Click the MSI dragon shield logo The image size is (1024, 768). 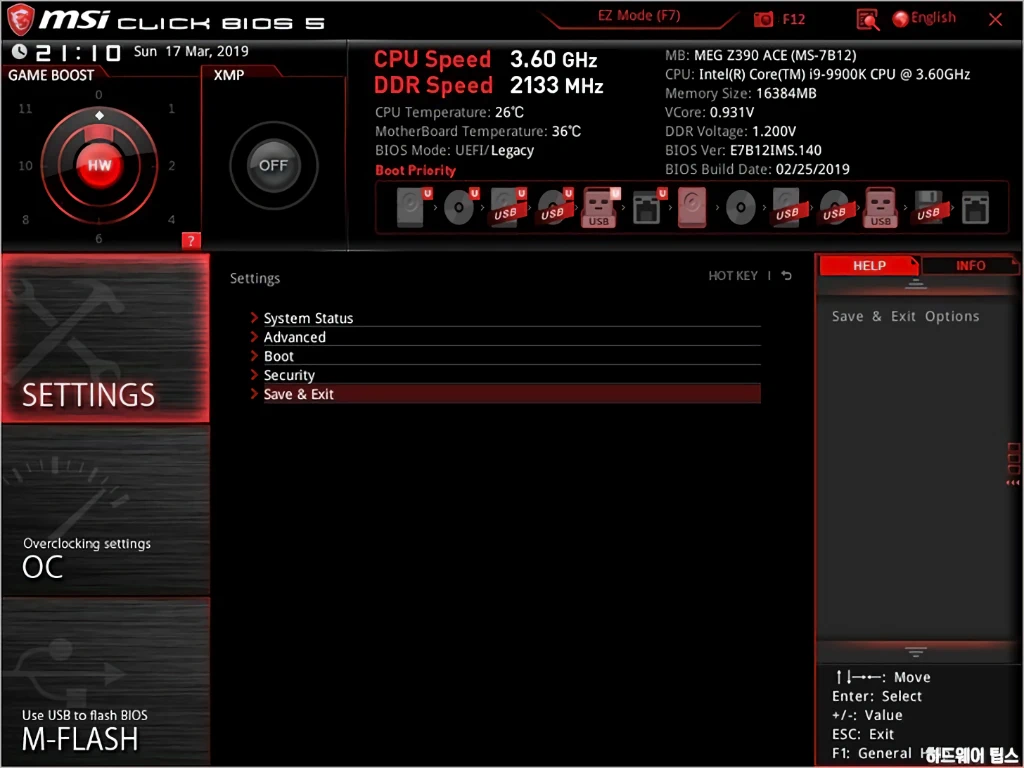pyautogui.click(x=20, y=20)
